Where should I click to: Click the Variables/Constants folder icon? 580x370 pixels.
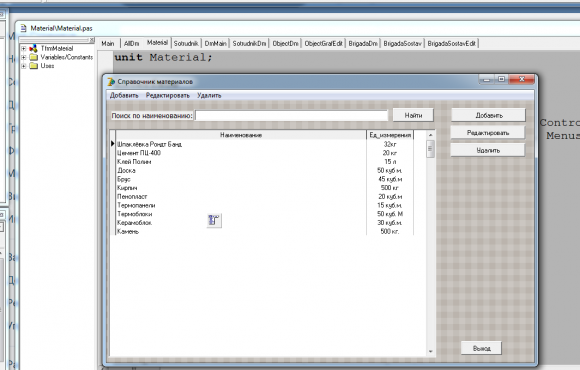point(34,57)
